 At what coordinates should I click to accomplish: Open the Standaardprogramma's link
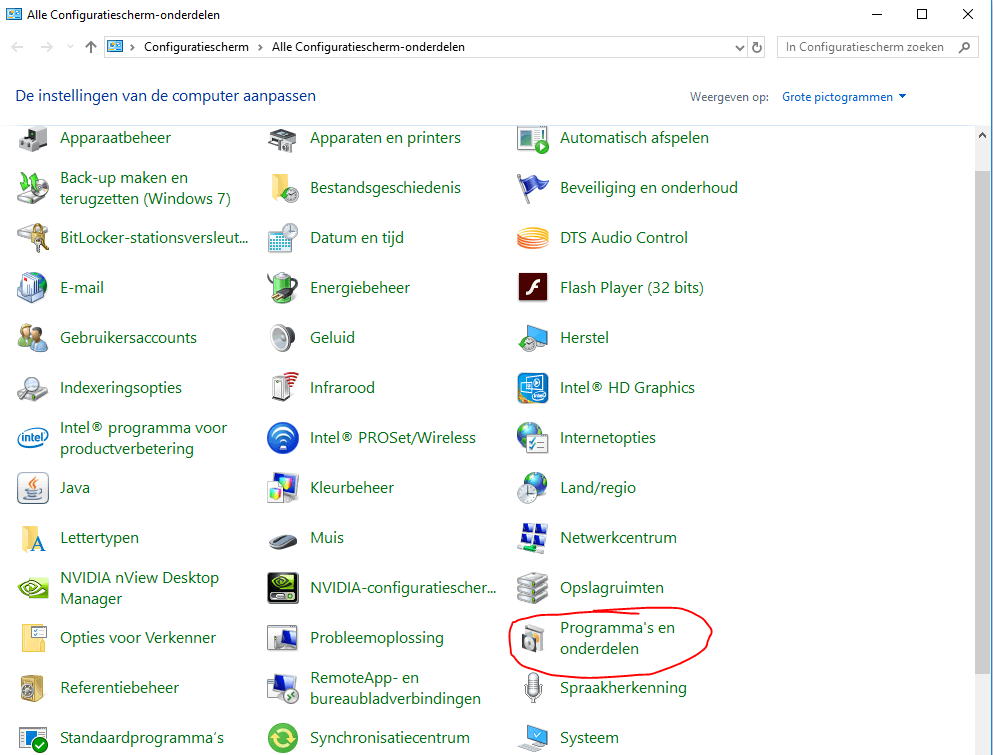[142, 739]
